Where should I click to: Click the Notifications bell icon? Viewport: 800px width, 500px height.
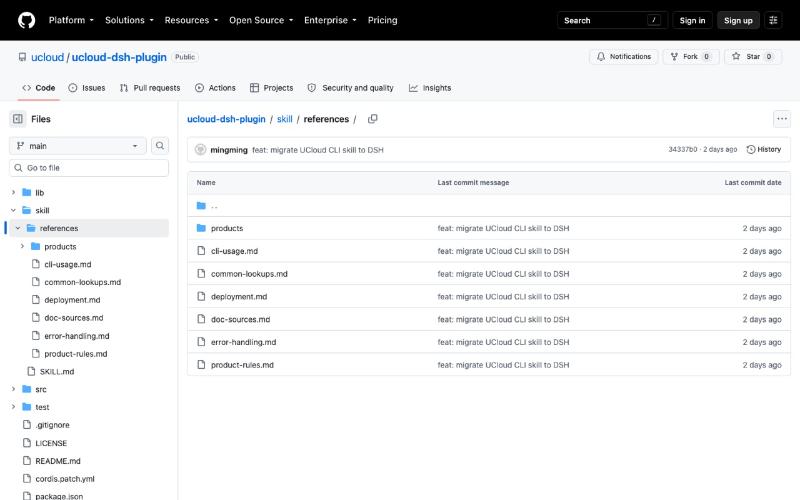[x=601, y=57]
